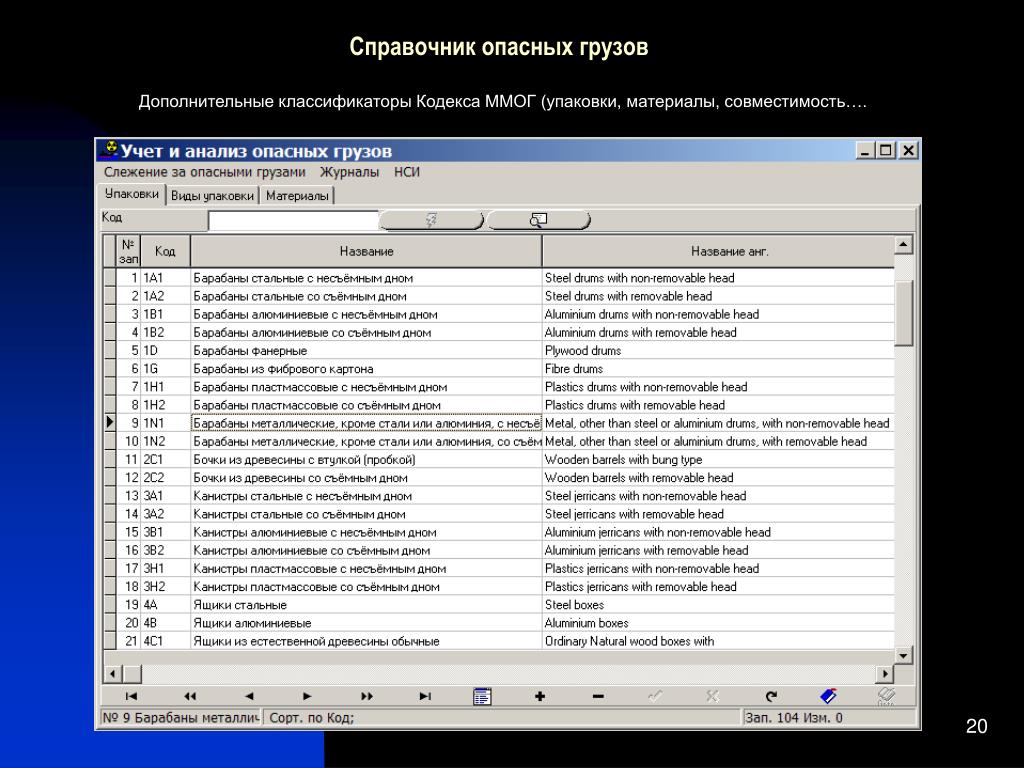Click the horizontal scrollbar left arrow
This screenshot has height=768, width=1024.
click(112, 673)
